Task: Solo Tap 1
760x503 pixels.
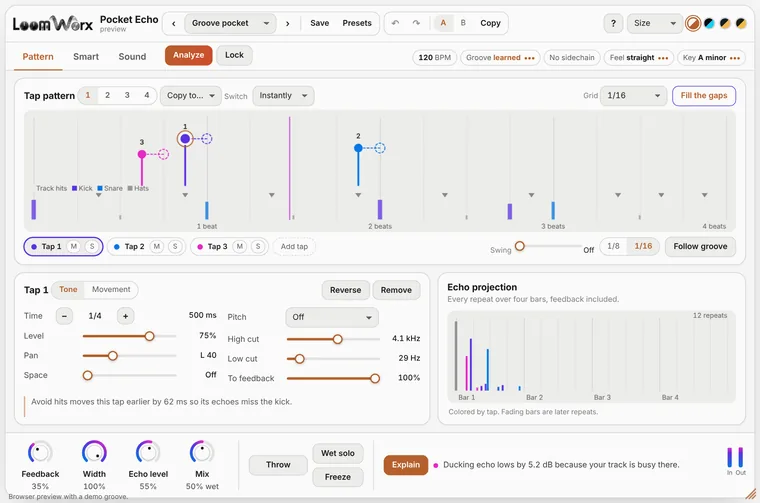Action: point(92,247)
